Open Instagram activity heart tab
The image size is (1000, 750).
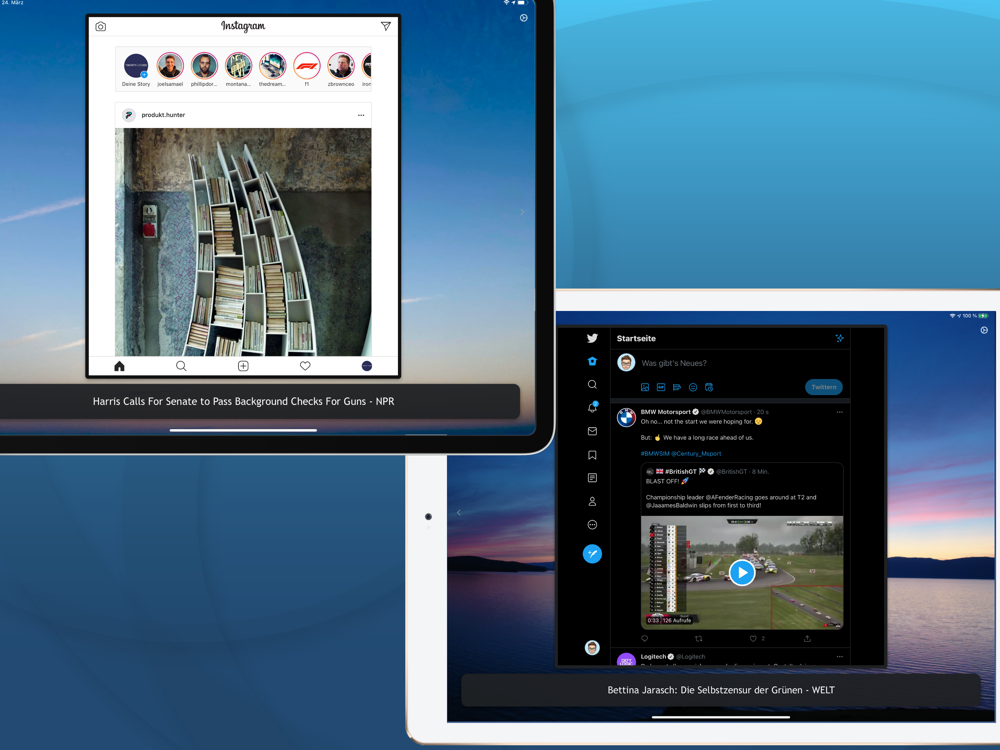coord(305,366)
